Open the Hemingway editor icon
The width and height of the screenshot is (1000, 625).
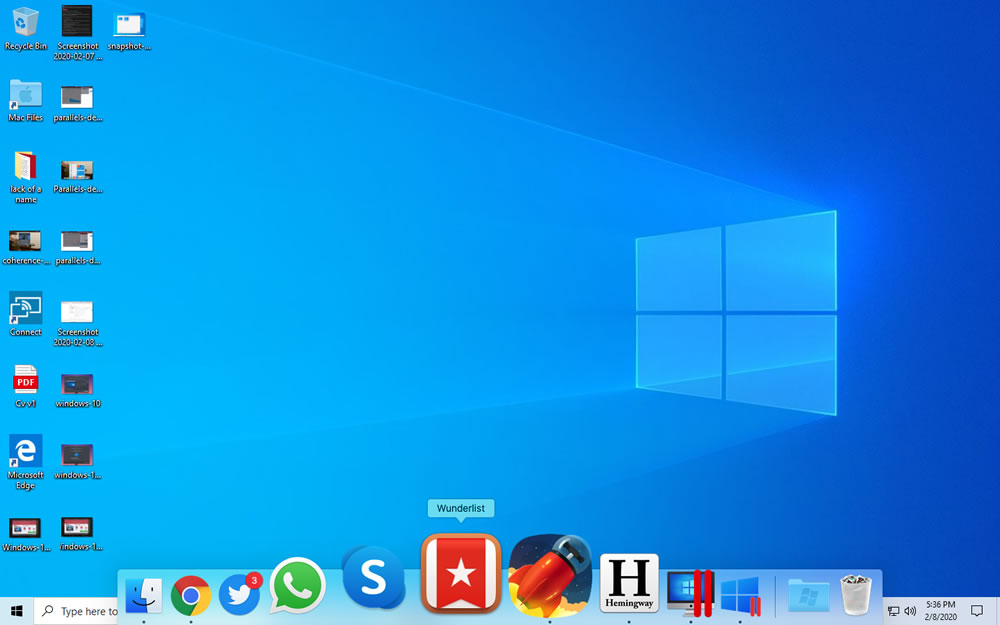(629, 584)
